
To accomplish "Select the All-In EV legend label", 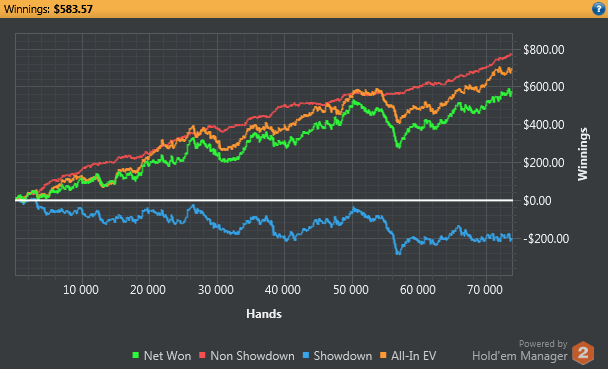I will tap(413, 355).
